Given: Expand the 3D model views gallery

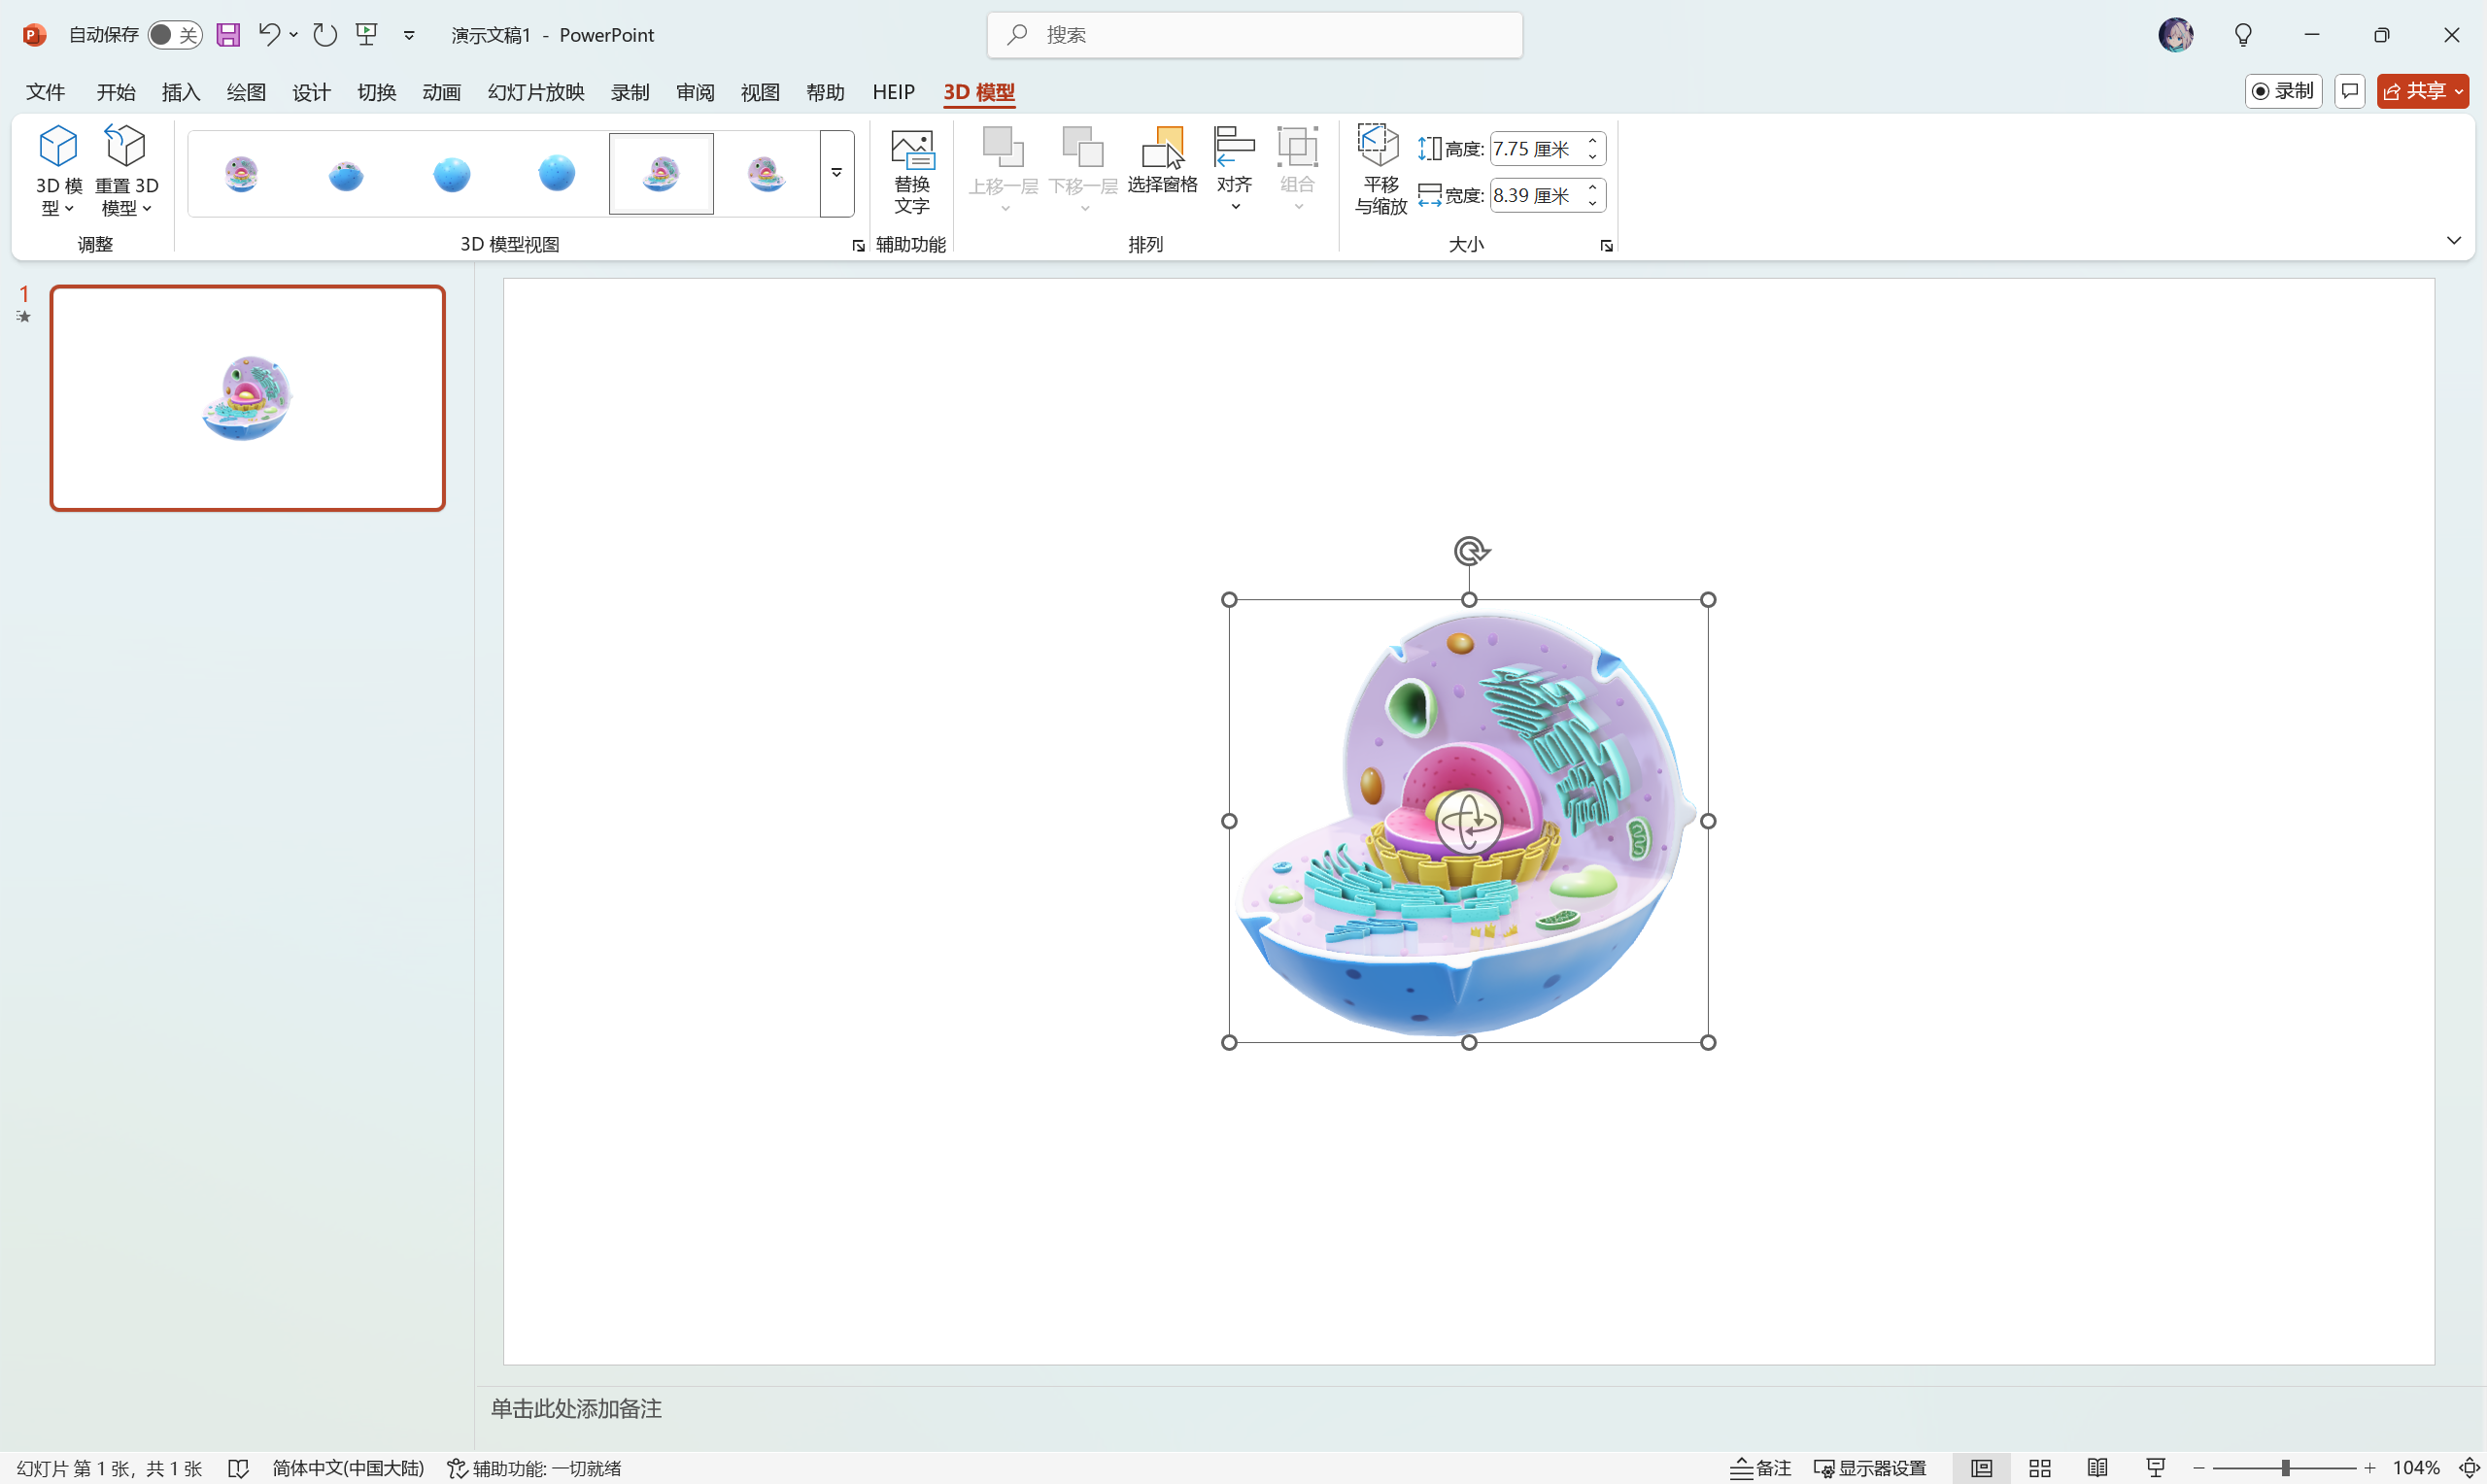Looking at the screenshot, I should coord(836,172).
